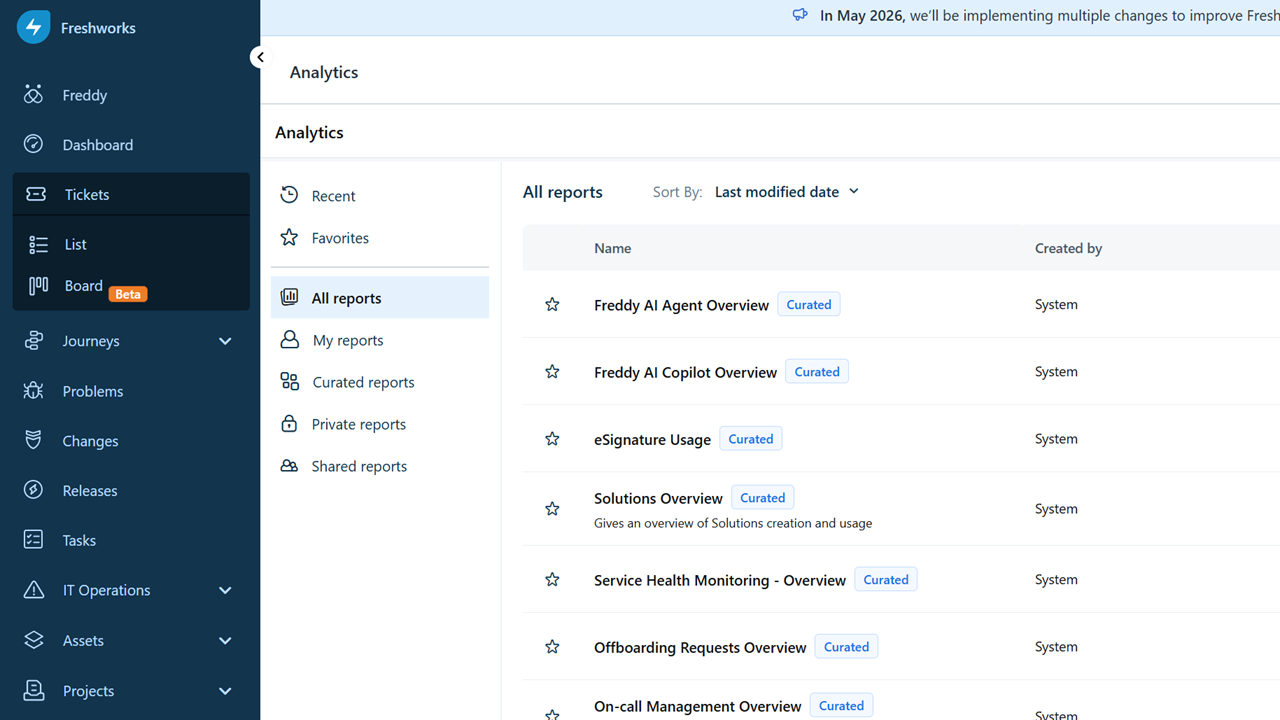
Task: Click the Changes sidebar icon
Action: click(33, 440)
